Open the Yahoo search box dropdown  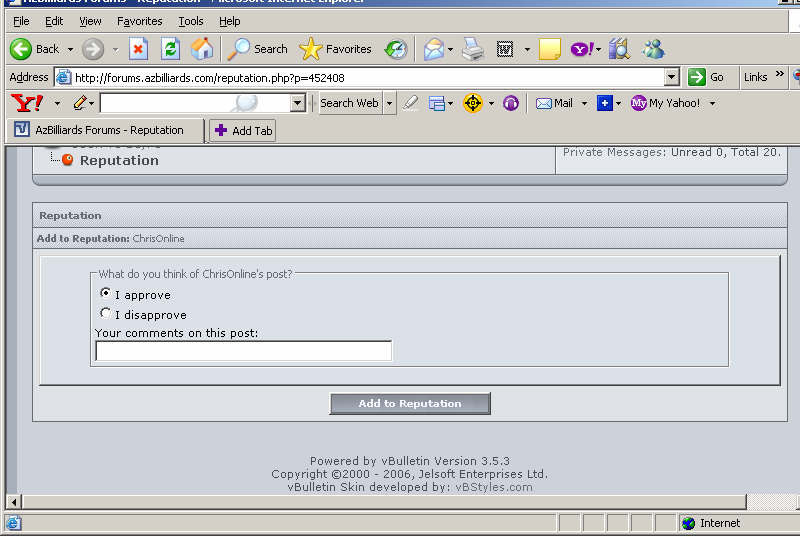[298, 103]
